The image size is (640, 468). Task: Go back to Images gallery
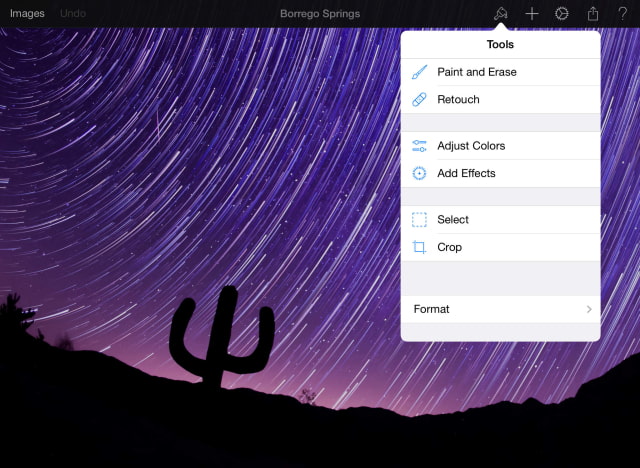pyautogui.click(x=27, y=13)
